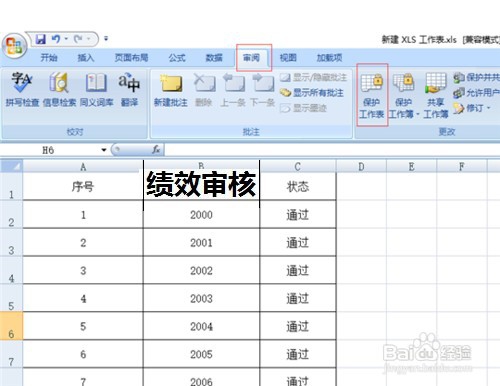Click the Redo icon

pyautogui.click(x=78, y=39)
